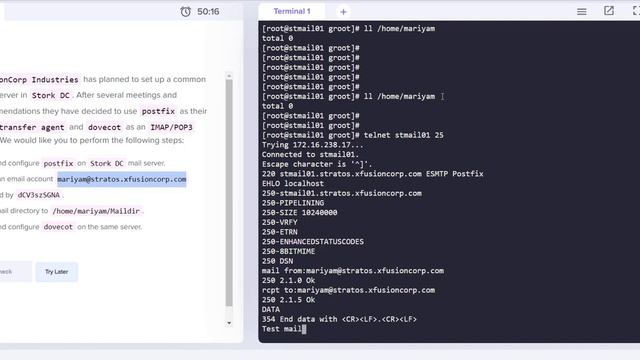Image resolution: width=640 pixels, height=360 pixels.
Task: Click the 'Trying 172.16.238.17...' line
Action: coord(312,145)
